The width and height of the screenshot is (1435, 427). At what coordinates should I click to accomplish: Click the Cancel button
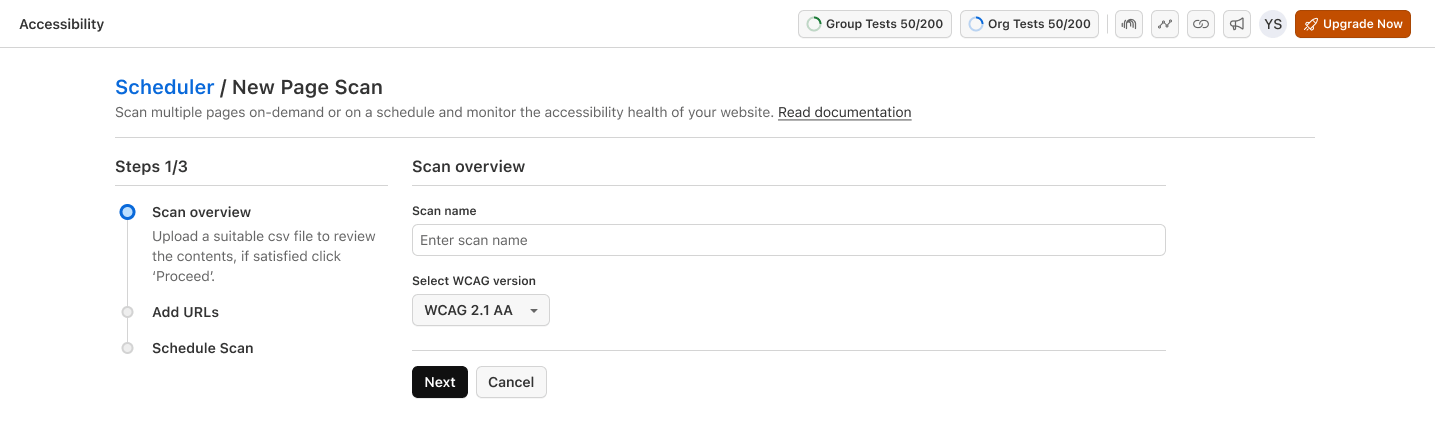[x=511, y=382]
